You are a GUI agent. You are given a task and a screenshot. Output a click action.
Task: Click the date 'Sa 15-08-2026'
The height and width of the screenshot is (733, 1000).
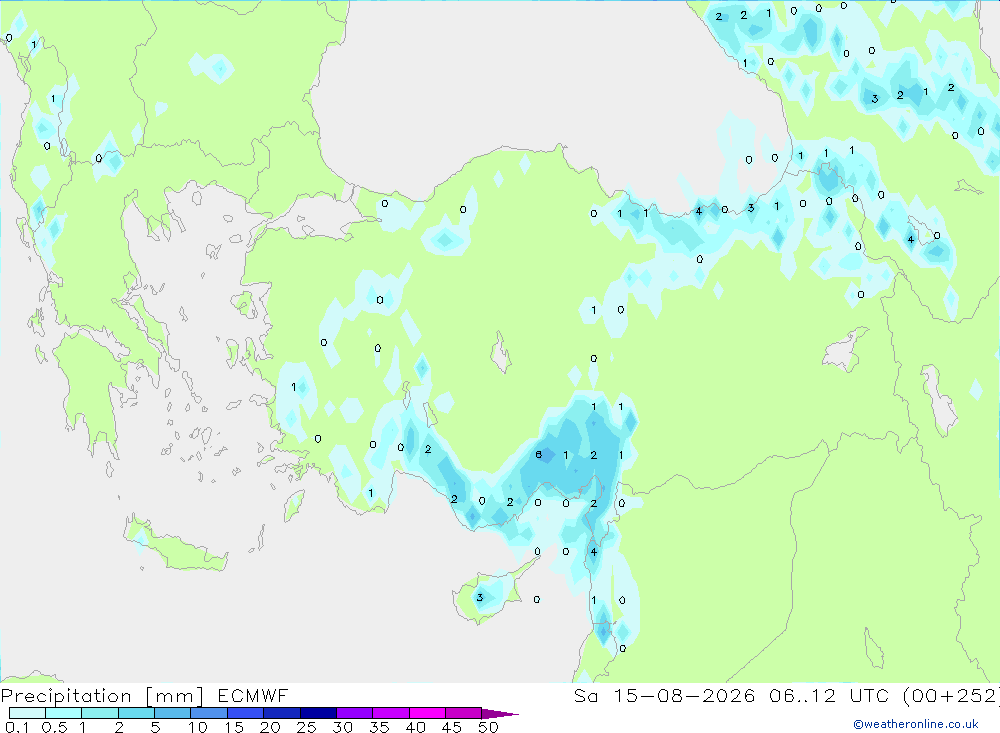665,695
